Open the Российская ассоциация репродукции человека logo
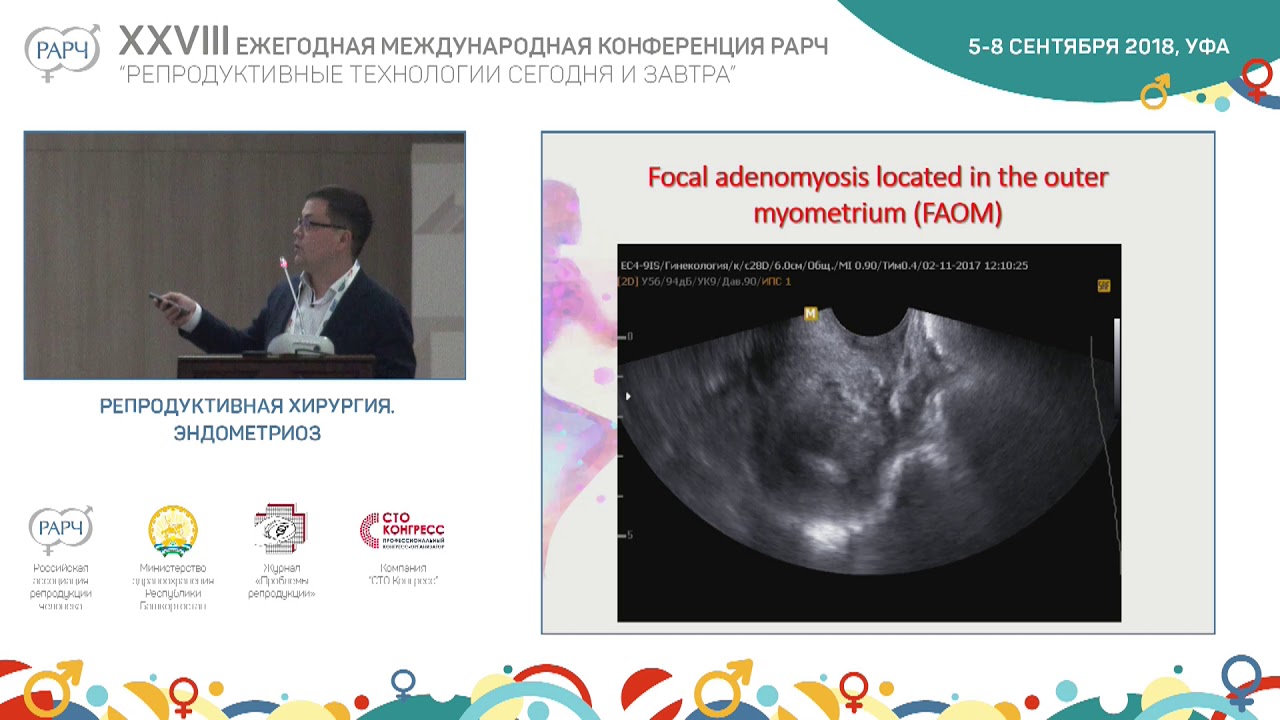This screenshot has width=1280, height=720. 61,530
